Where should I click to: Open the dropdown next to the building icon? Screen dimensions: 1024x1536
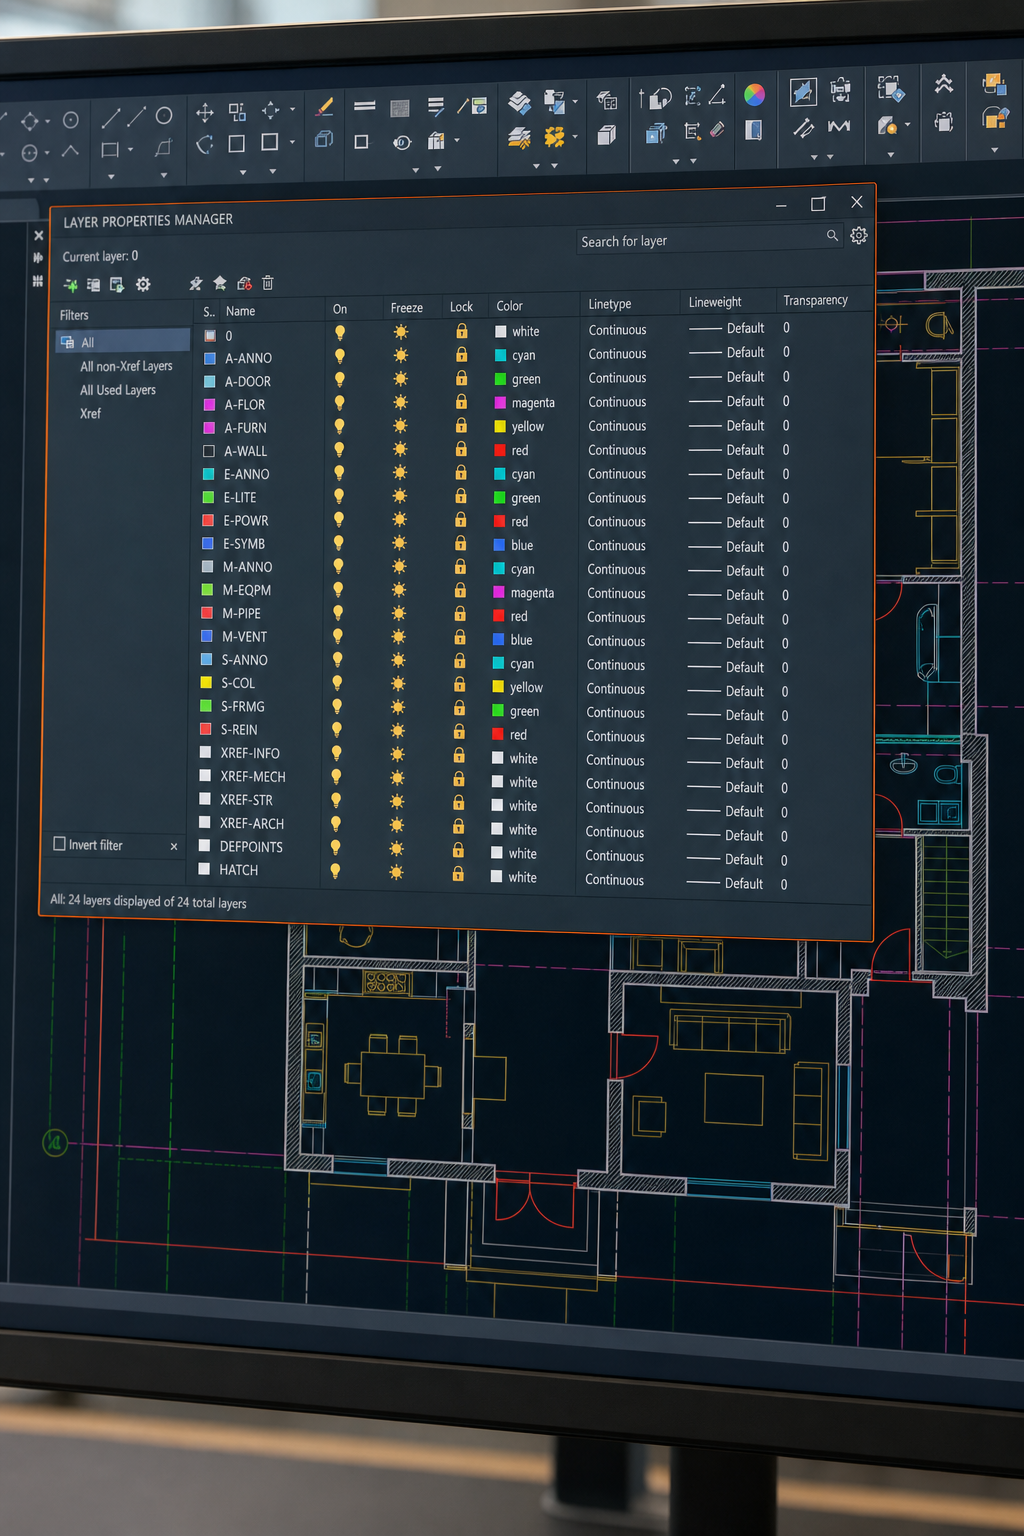(x=457, y=140)
